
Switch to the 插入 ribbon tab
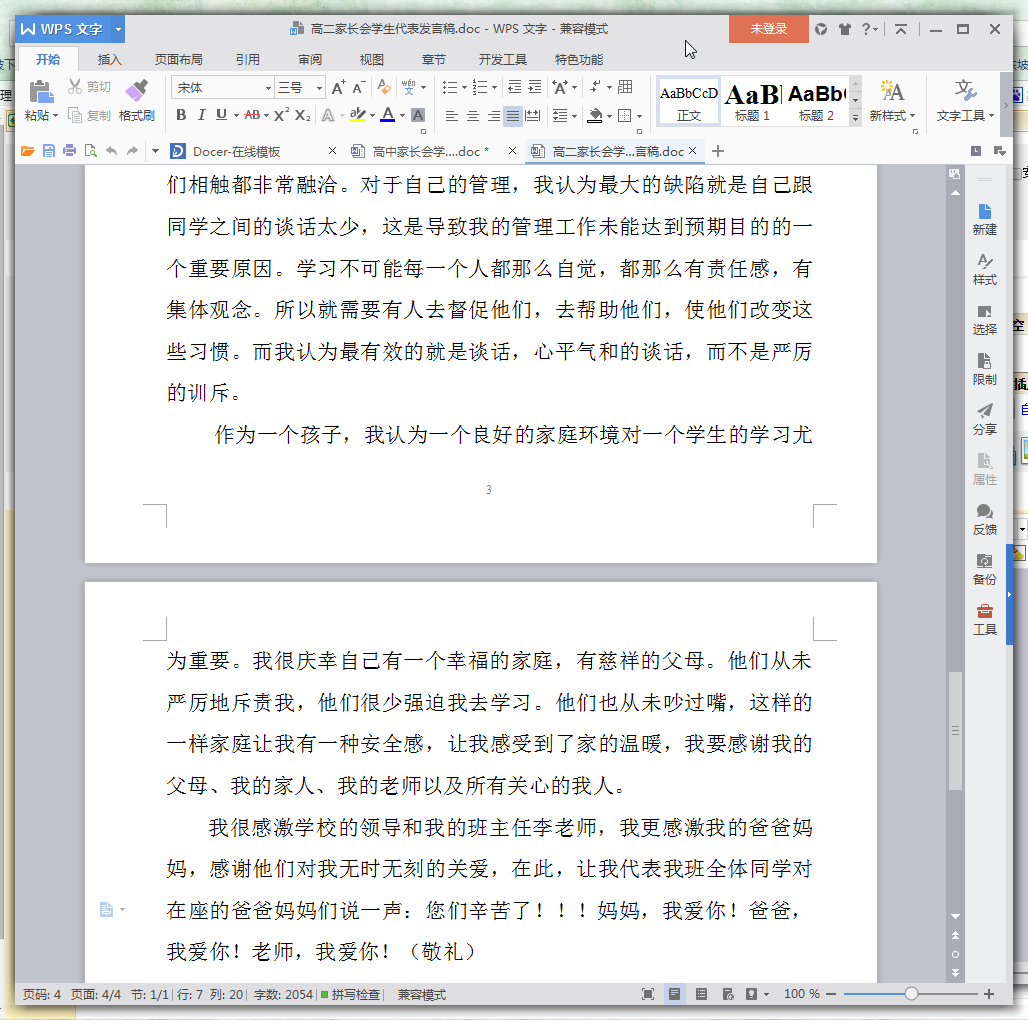coord(109,59)
